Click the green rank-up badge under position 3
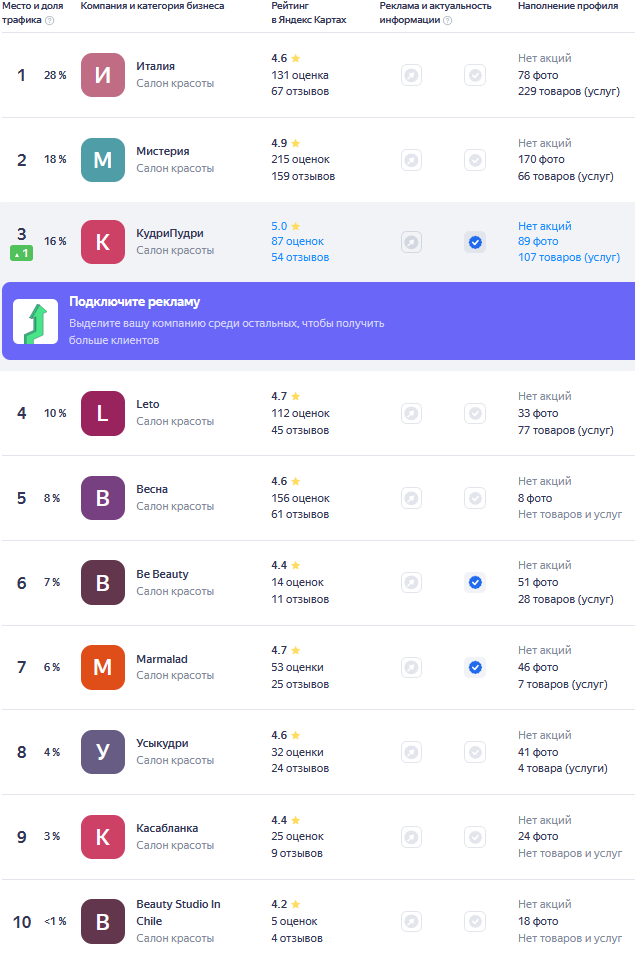The width and height of the screenshot is (635, 960). pos(21,254)
